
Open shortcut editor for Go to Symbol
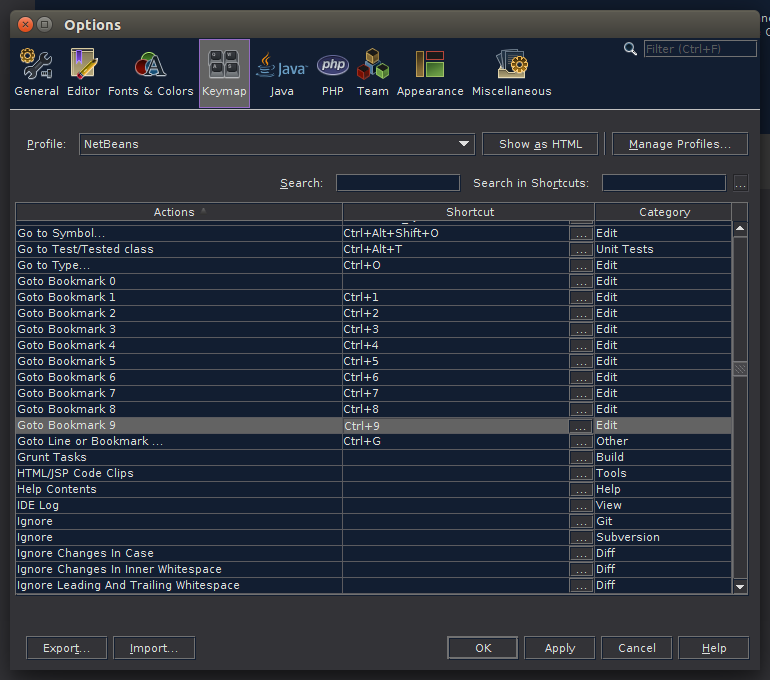point(581,234)
